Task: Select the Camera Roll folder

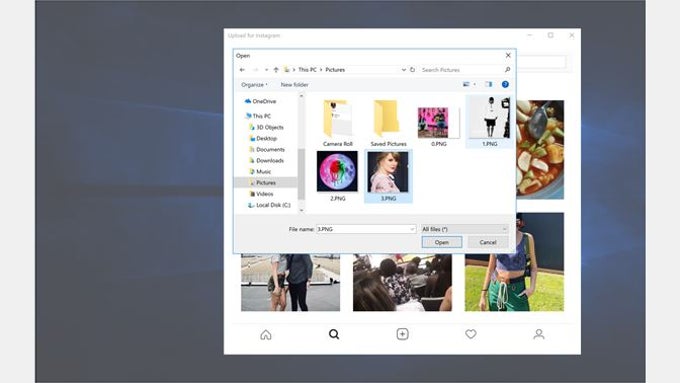Action: (x=337, y=123)
